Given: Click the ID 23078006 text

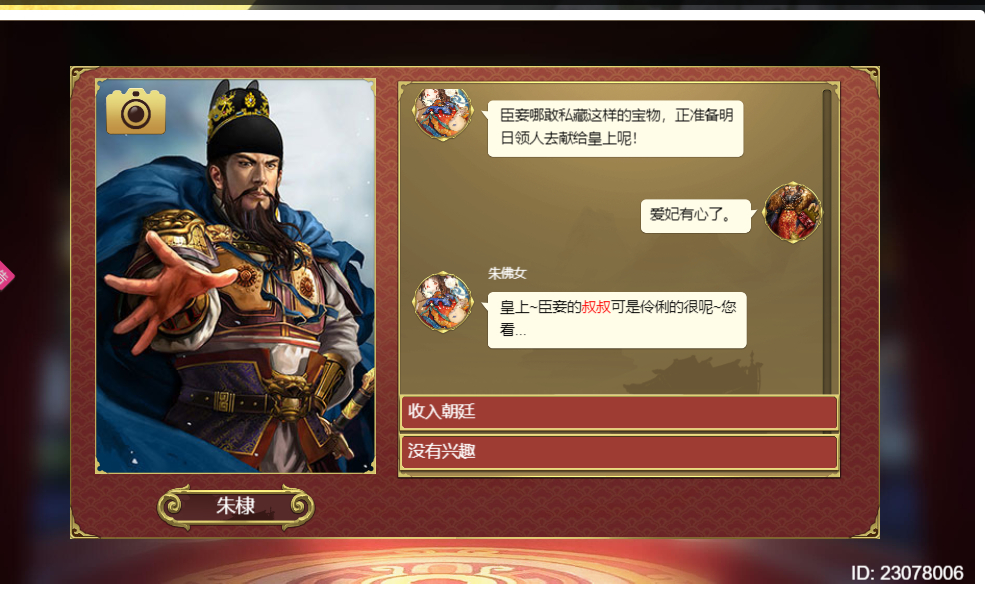Looking at the screenshot, I should pyautogui.click(x=907, y=573).
